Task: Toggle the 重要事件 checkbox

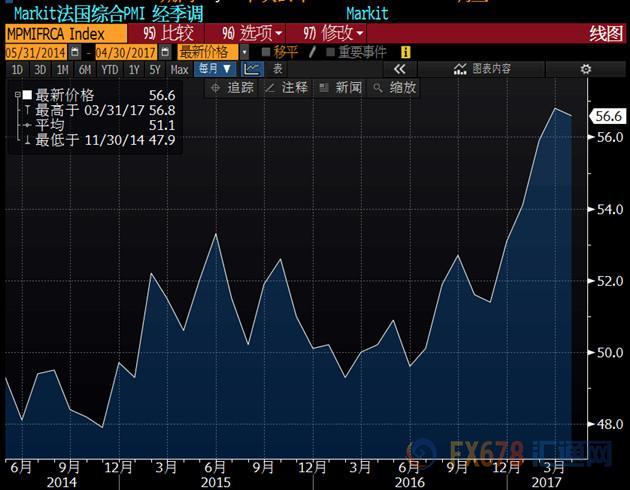Action: (x=330, y=52)
